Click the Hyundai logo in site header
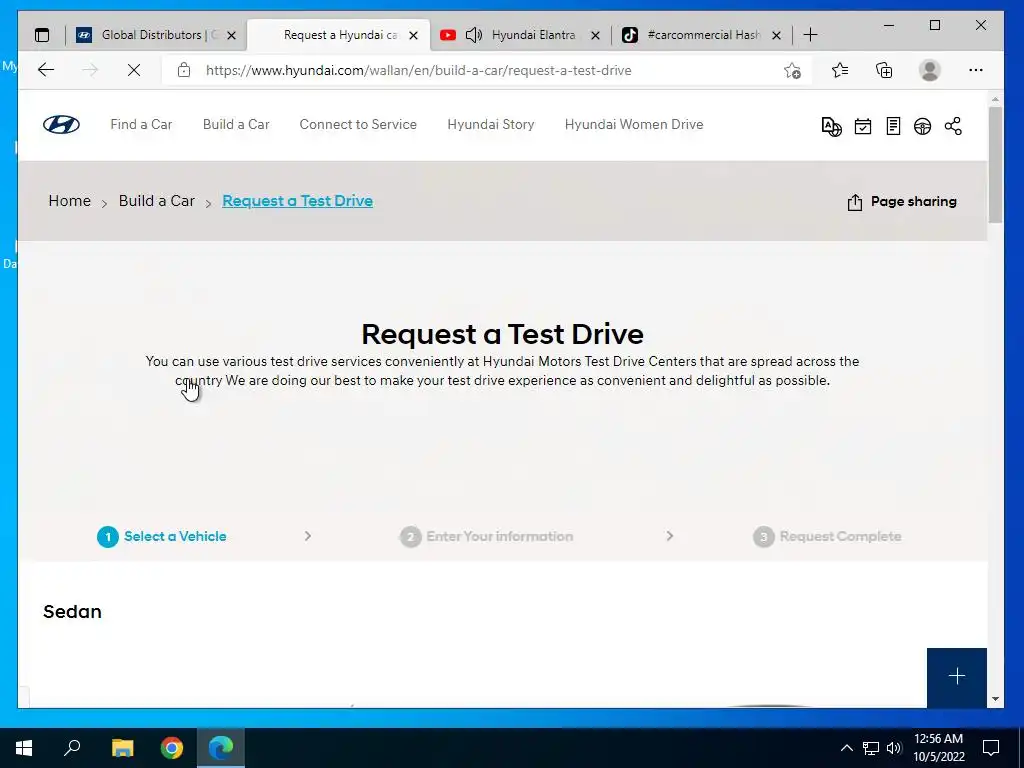 (61, 124)
